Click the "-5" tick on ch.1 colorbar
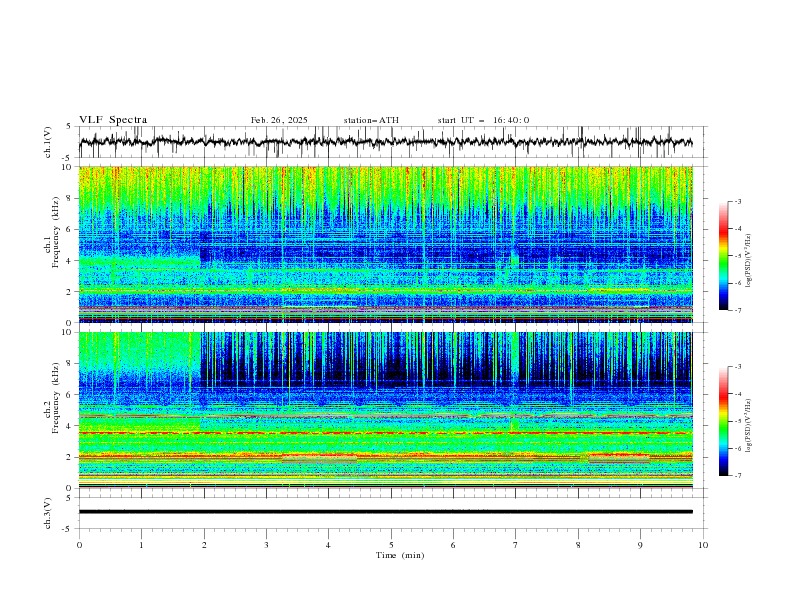This screenshot has width=792, height=612. pyautogui.click(x=737, y=256)
